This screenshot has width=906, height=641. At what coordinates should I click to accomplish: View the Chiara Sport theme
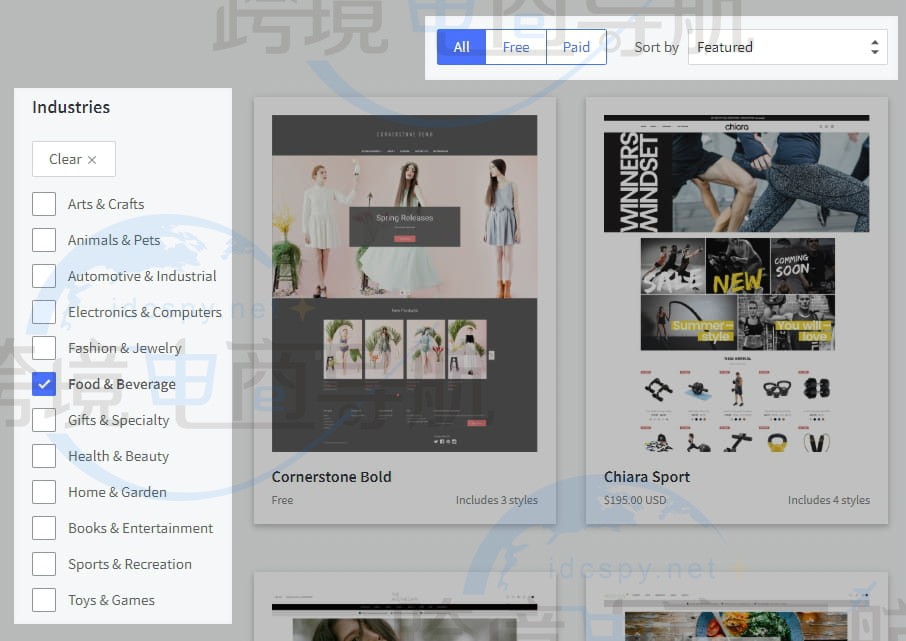click(x=646, y=477)
